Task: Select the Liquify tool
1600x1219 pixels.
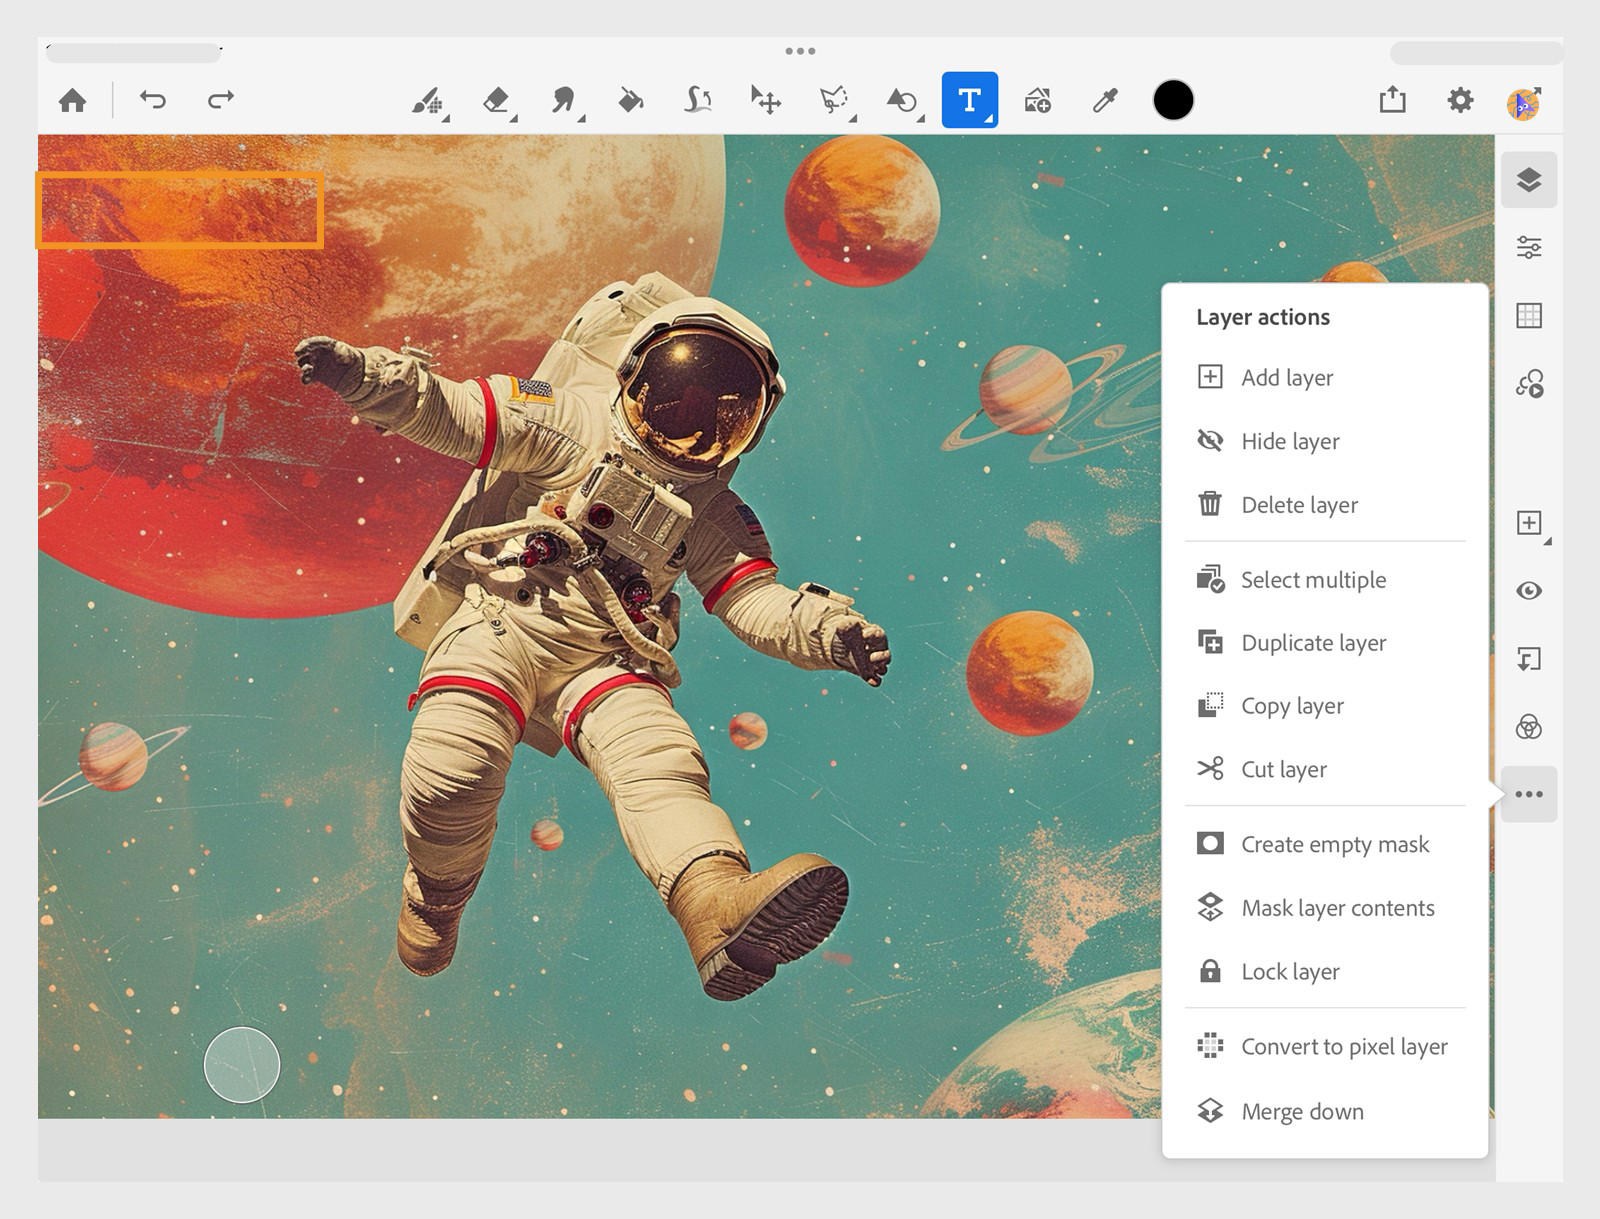Action: pos(698,100)
